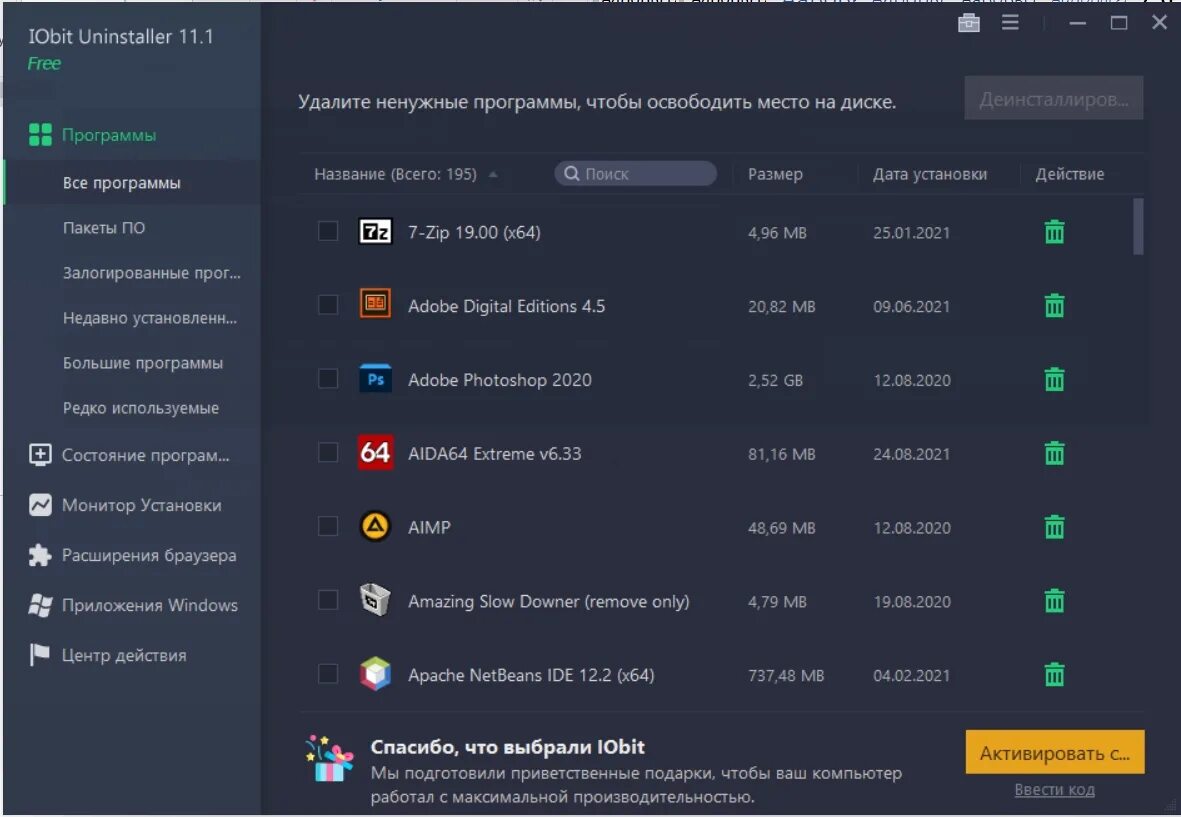
Task: Sort by Дата установки column header
Action: coord(929,174)
